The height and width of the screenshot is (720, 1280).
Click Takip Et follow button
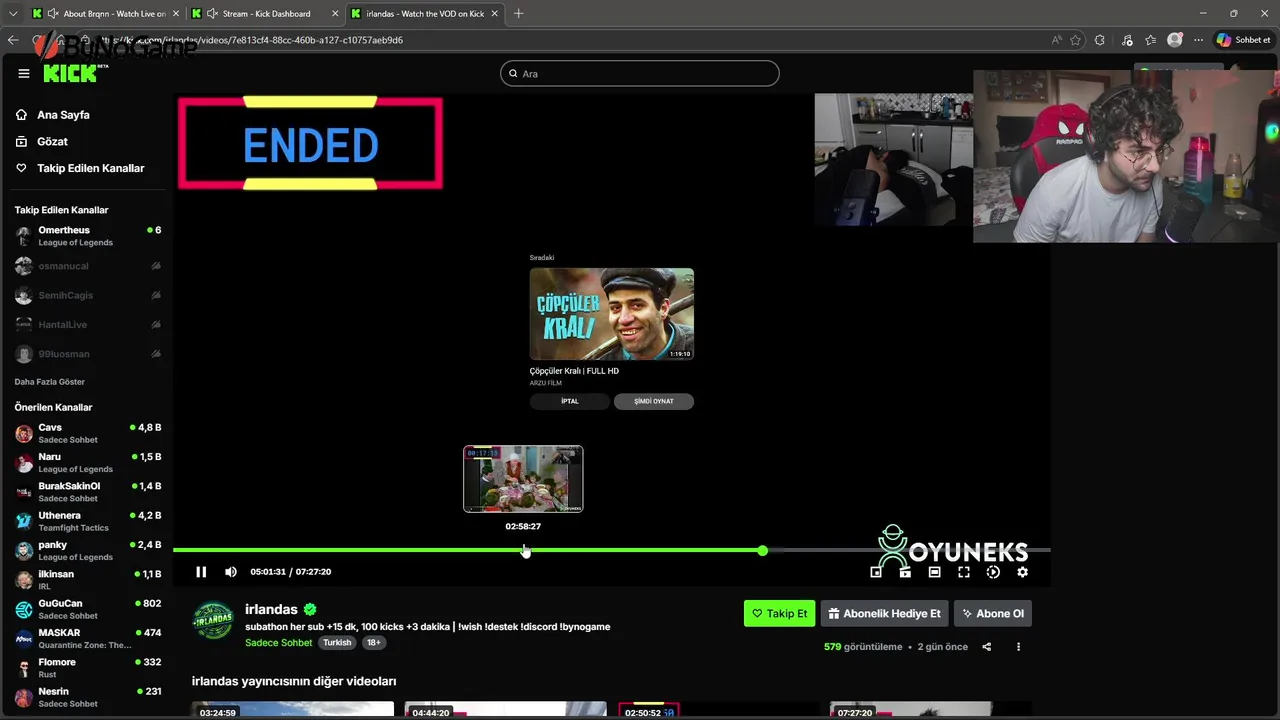[779, 614]
